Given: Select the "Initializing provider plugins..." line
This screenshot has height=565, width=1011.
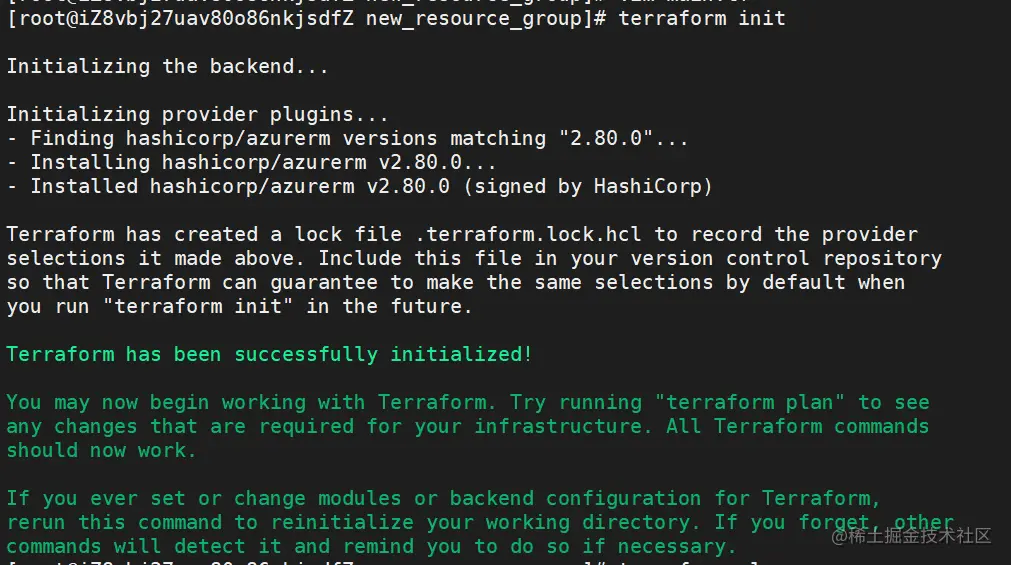Looking at the screenshot, I should coord(197,115).
